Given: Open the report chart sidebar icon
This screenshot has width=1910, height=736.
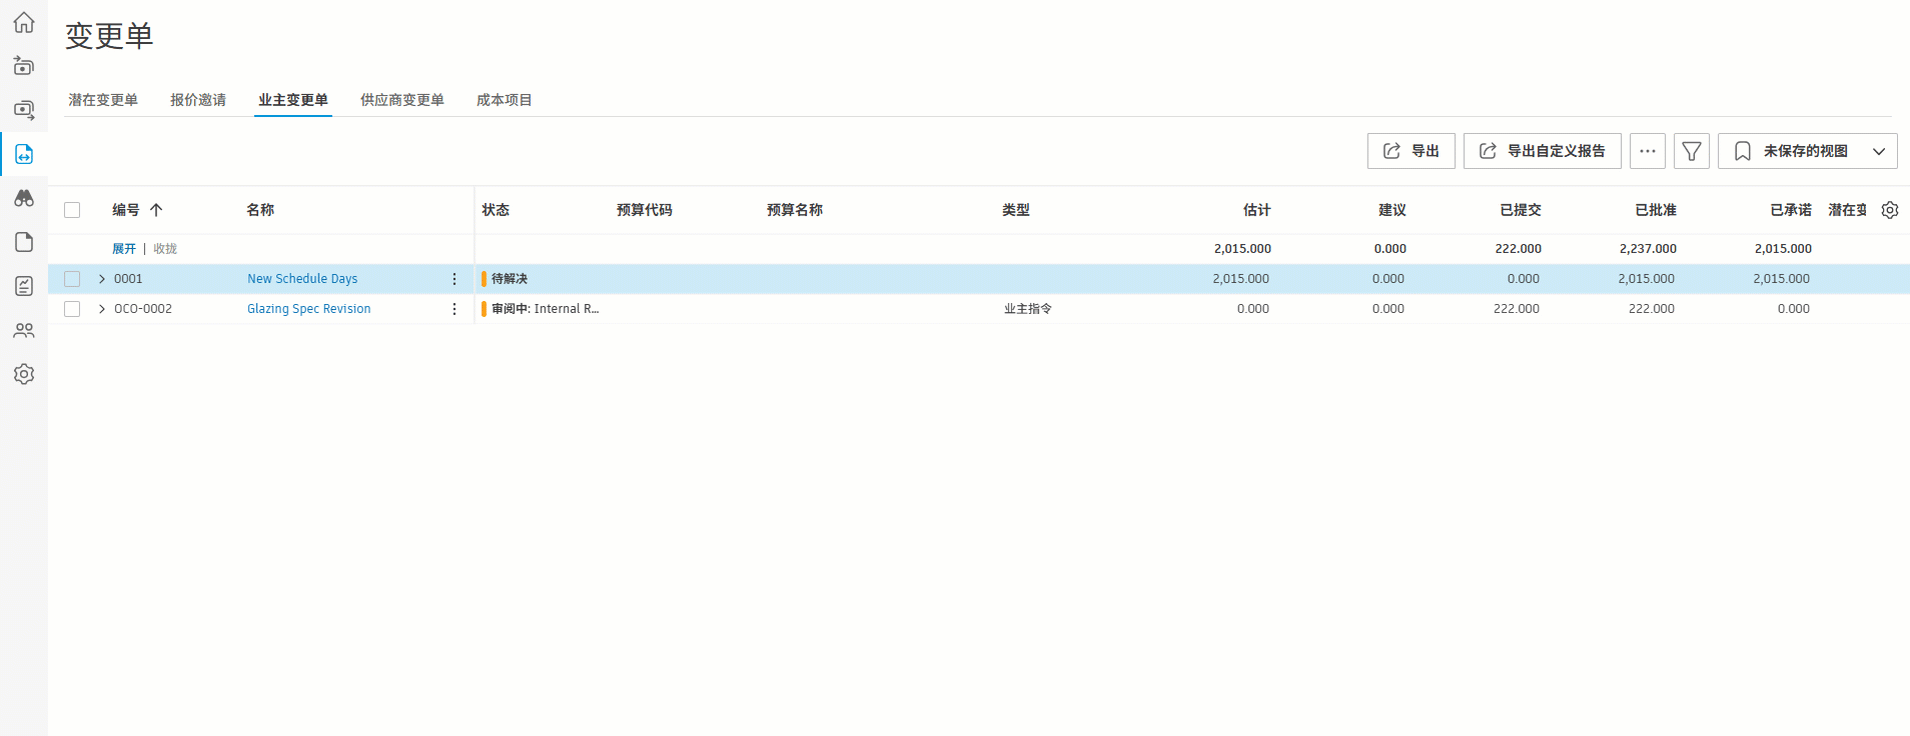Looking at the screenshot, I should [24, 286].
